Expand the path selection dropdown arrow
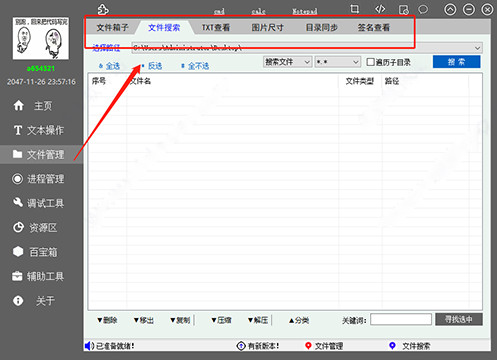 point(477,48)
